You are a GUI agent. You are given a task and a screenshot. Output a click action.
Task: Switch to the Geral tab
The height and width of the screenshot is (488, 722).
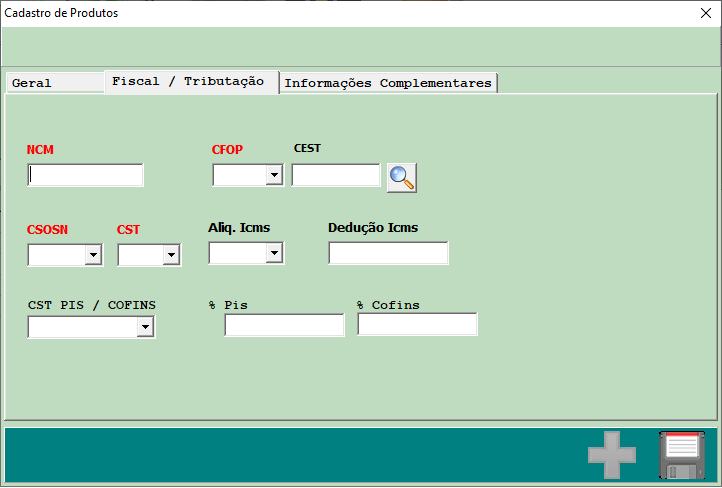(x=53, y=83)
